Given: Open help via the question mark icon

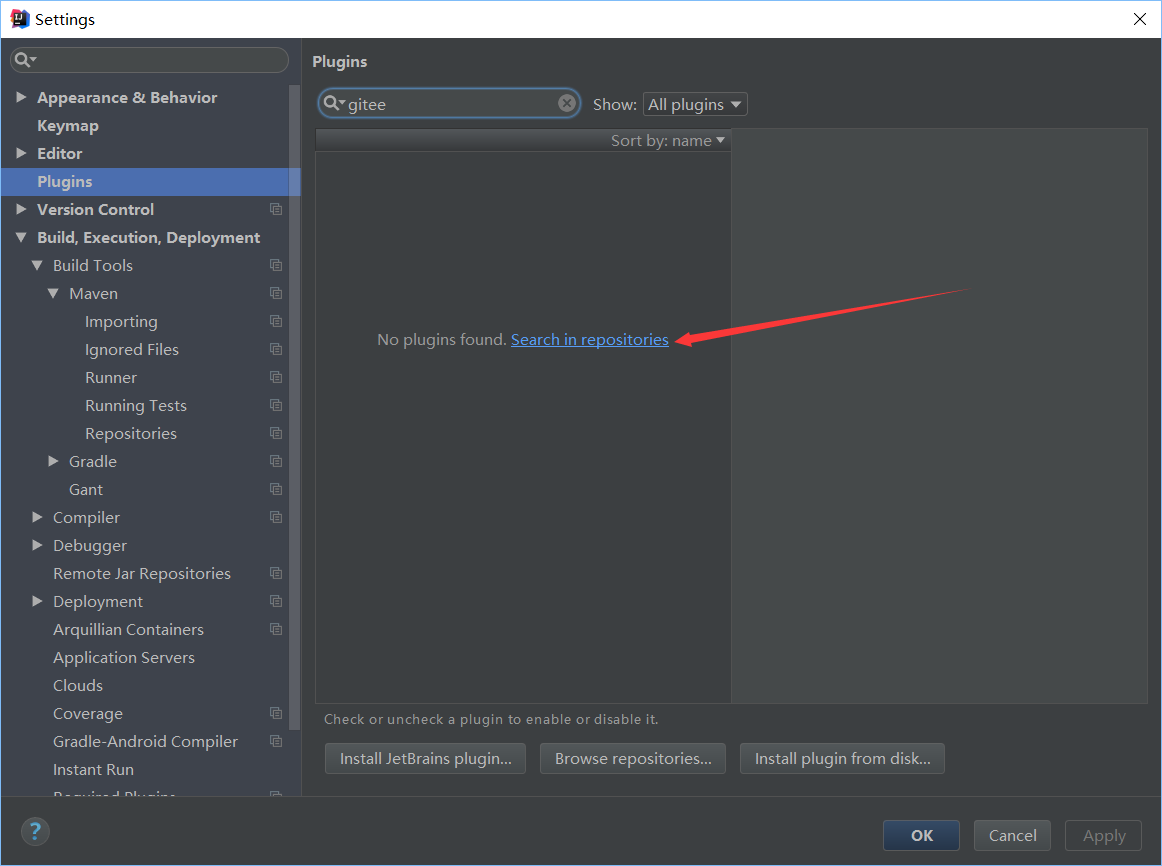Looking at the screenshot, I should (x=35, y=831).
